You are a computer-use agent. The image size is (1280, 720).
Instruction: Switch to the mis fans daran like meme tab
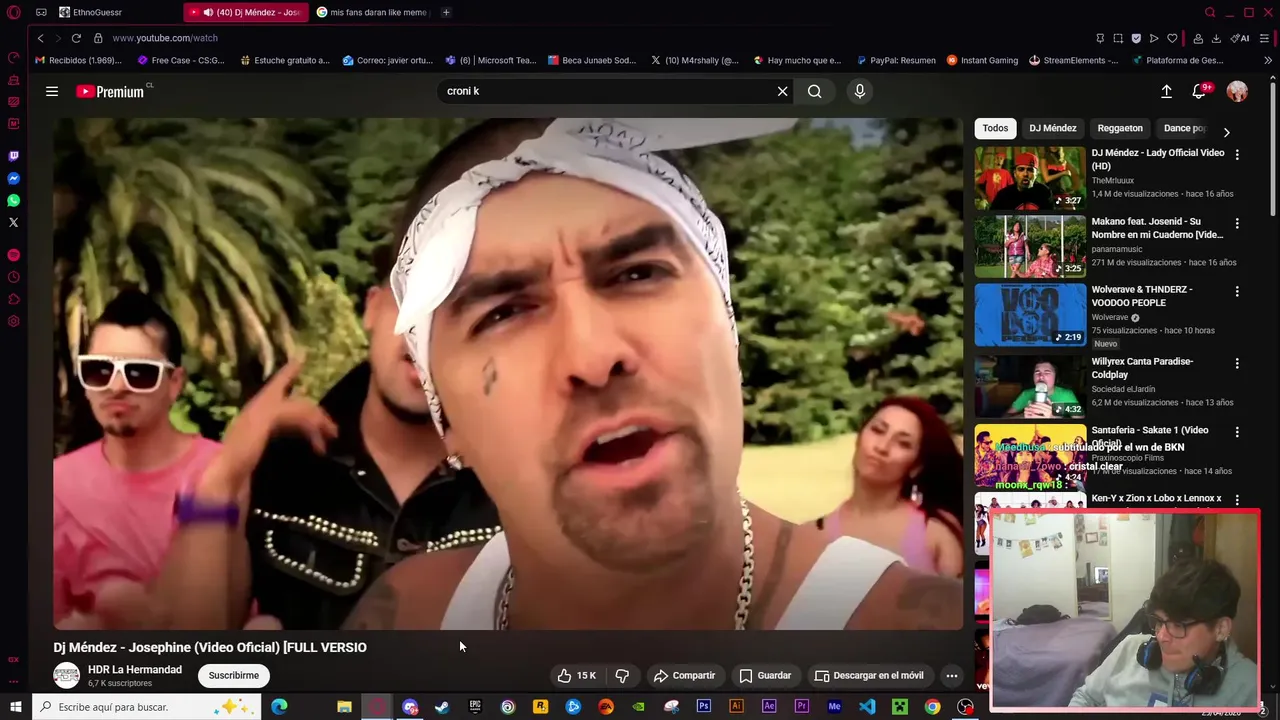(x=372, y=12)
